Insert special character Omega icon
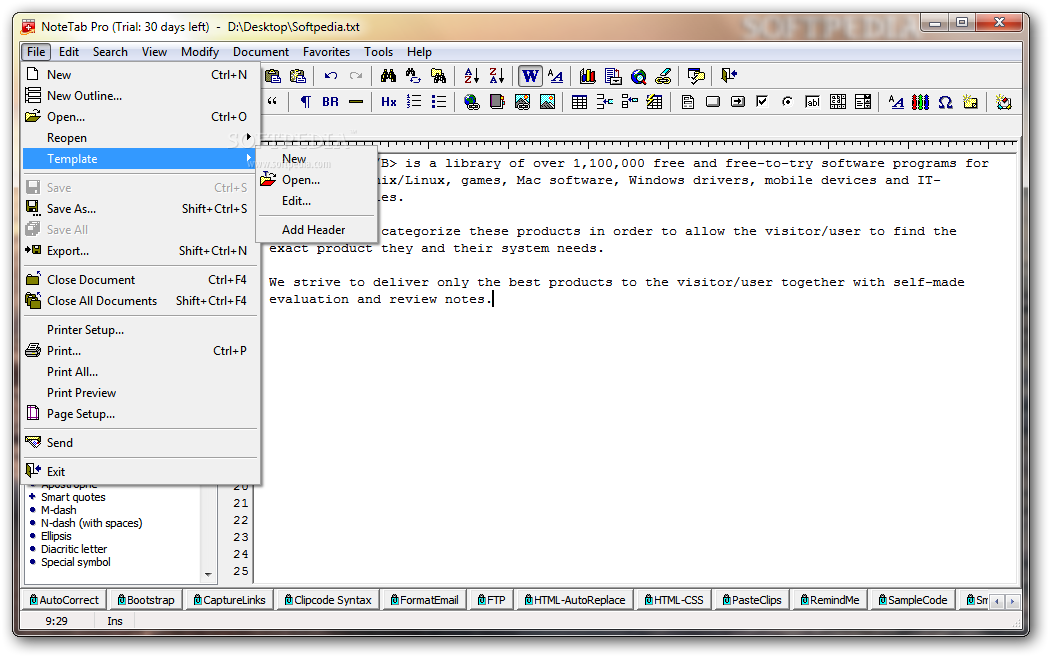Screen dimensions: 1050x657 pyautogui.click(x=945, y=102)
